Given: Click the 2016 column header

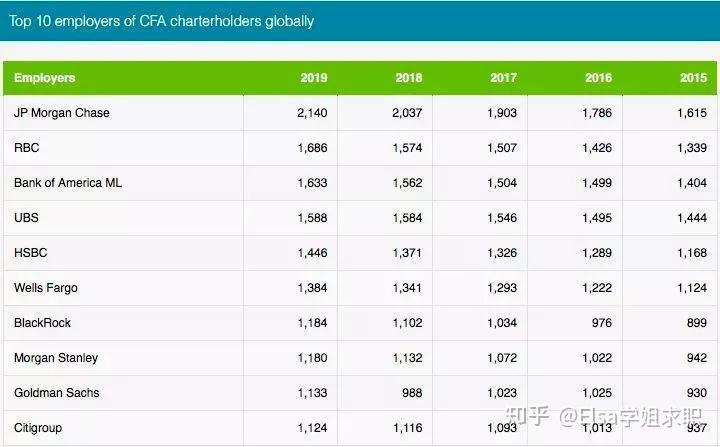Looking at the screenshot, I should (598, 78).
